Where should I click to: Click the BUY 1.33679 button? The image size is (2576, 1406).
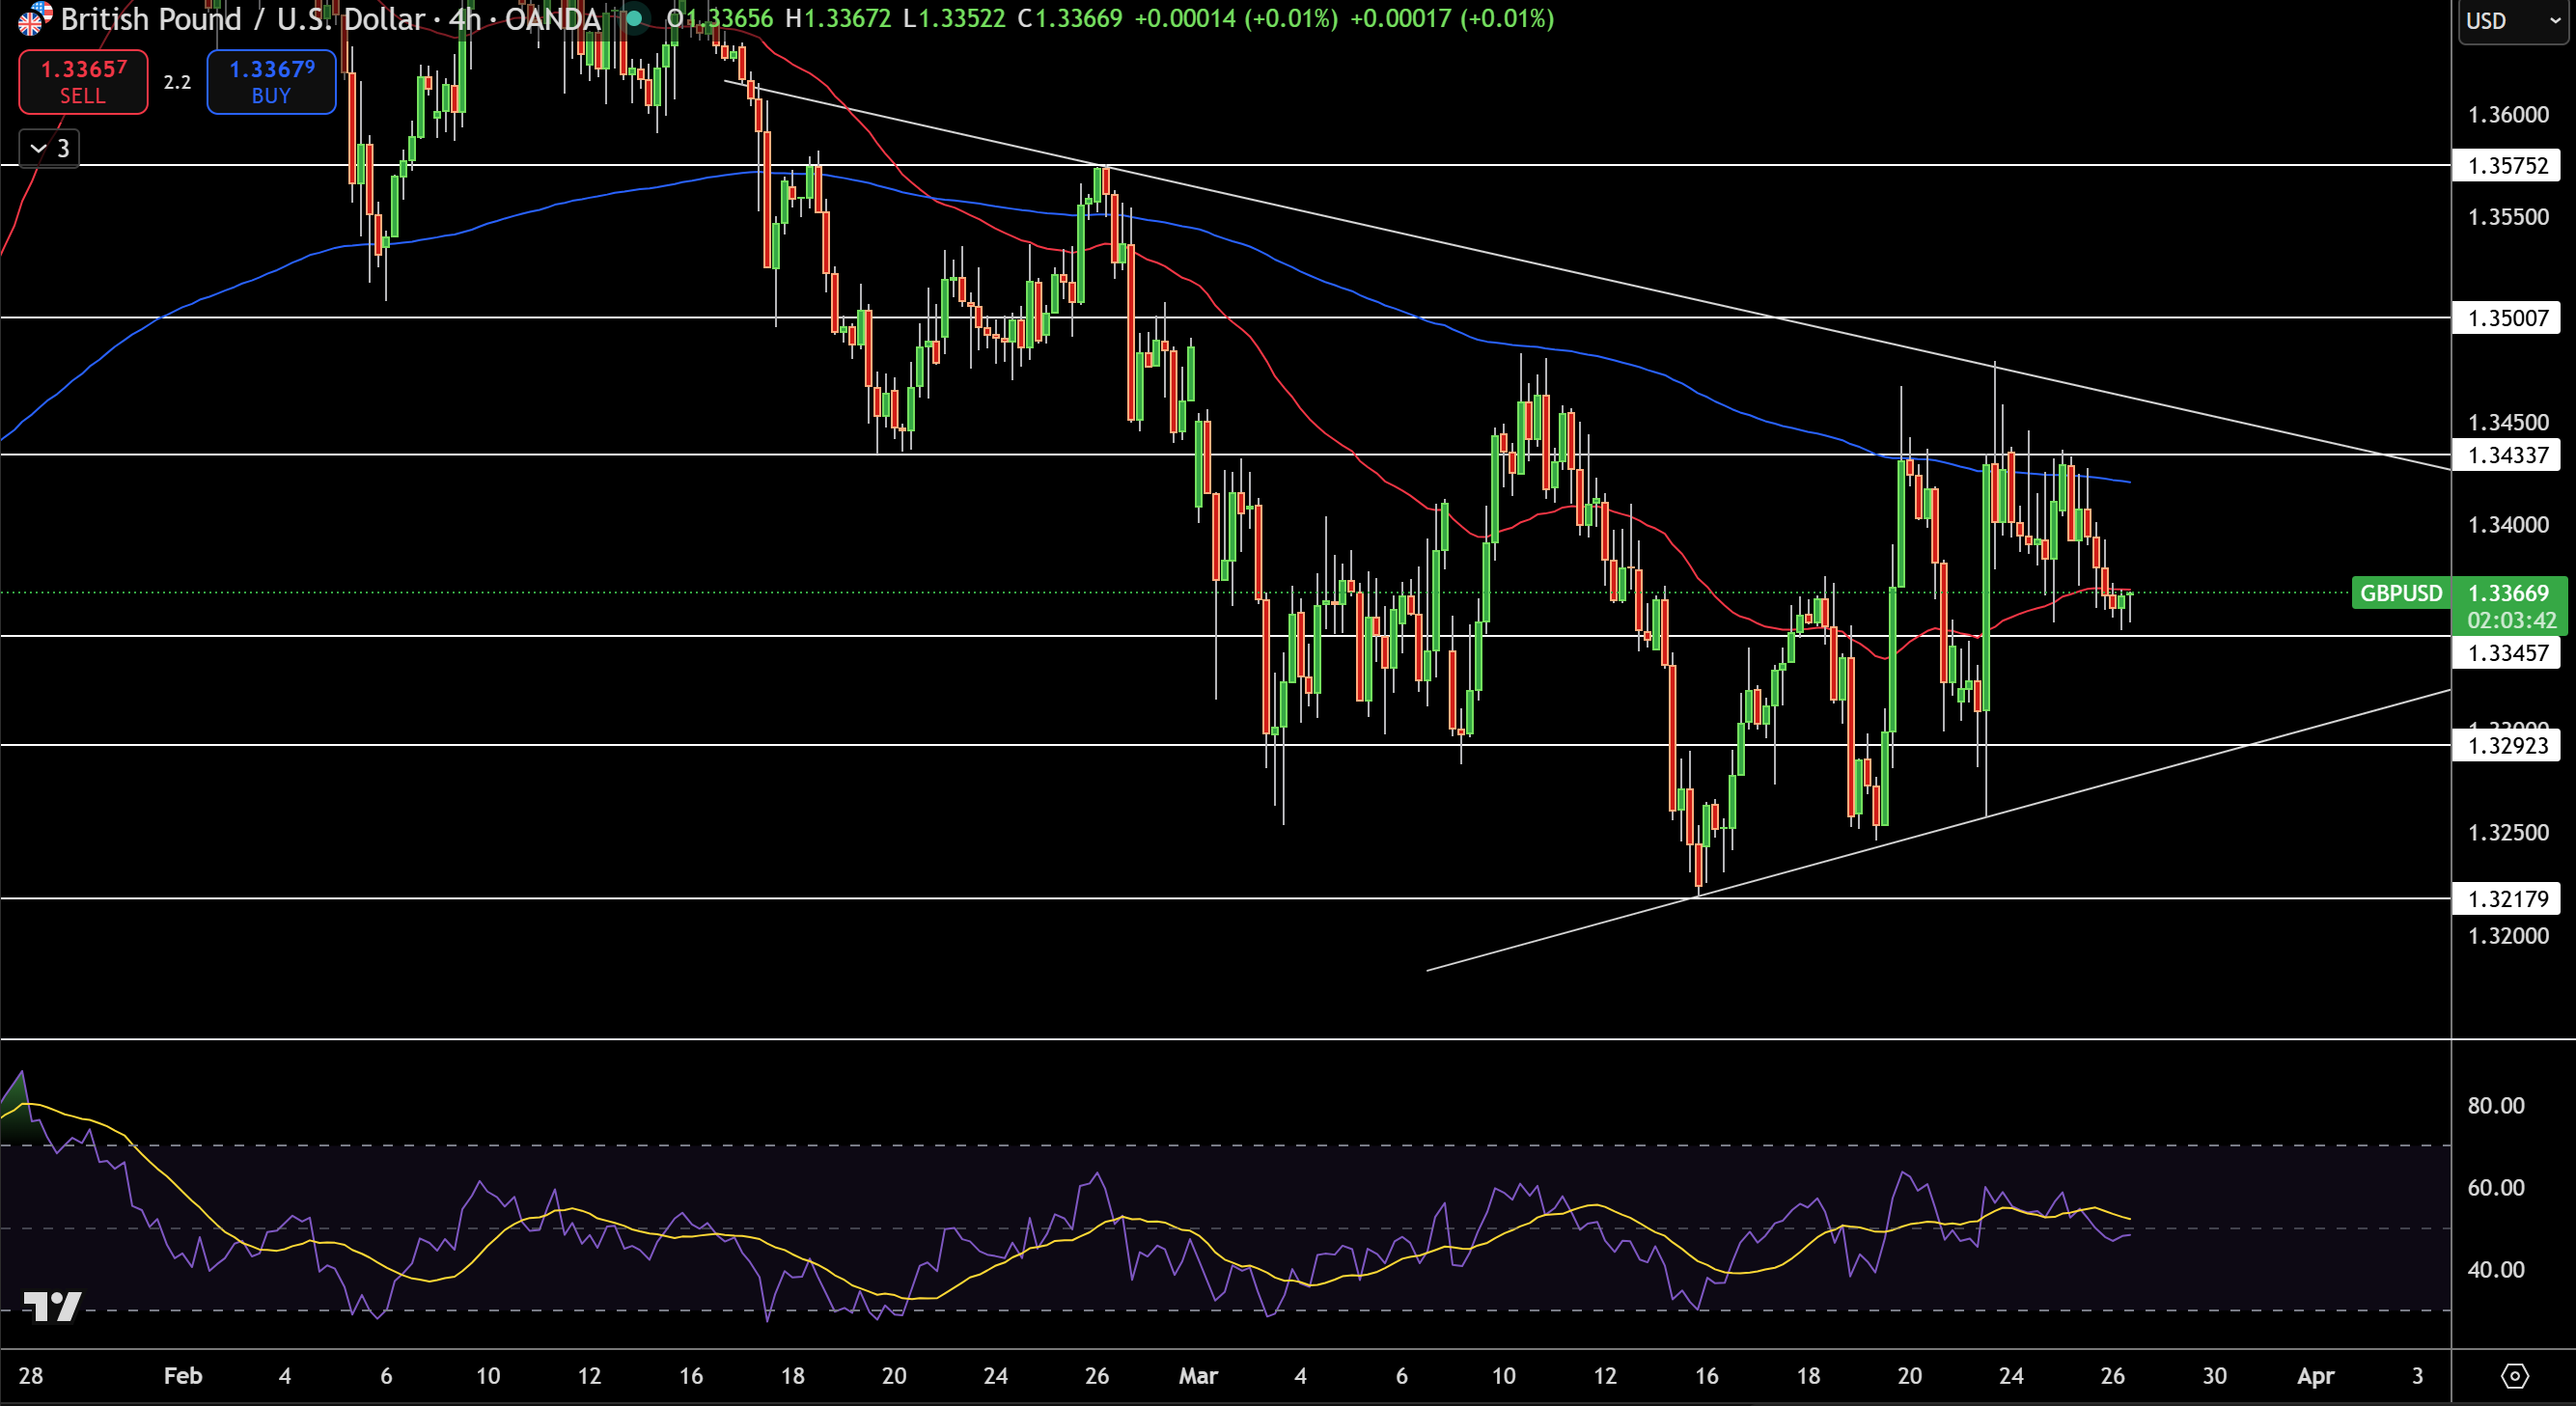tap(271, 82)
